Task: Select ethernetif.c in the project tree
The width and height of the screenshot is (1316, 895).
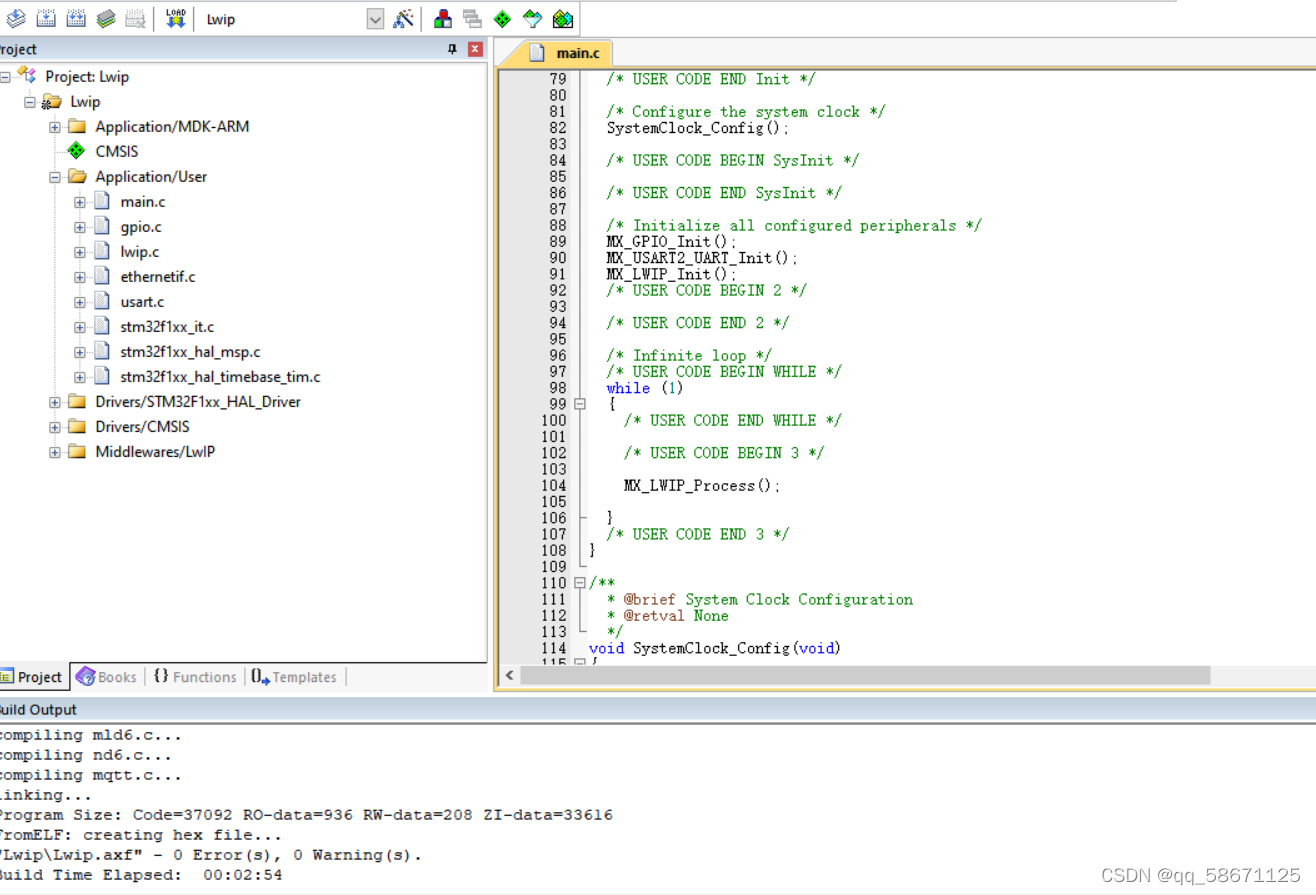Action: pos(157,276)
